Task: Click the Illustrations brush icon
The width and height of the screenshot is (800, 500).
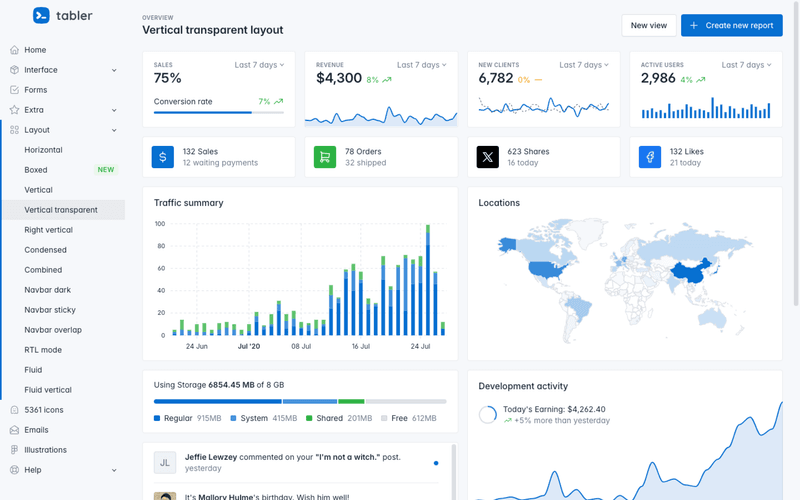Action: point(14,450)
